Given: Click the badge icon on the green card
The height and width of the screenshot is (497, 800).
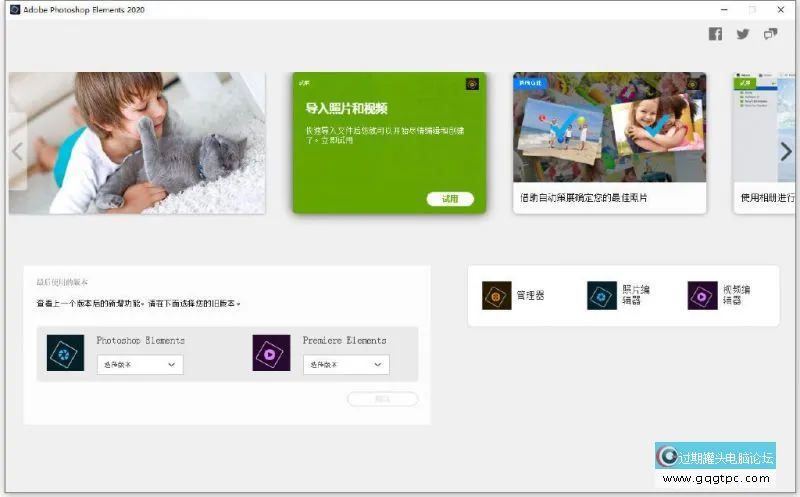Looking at the screenshot, I should point(472,84).
